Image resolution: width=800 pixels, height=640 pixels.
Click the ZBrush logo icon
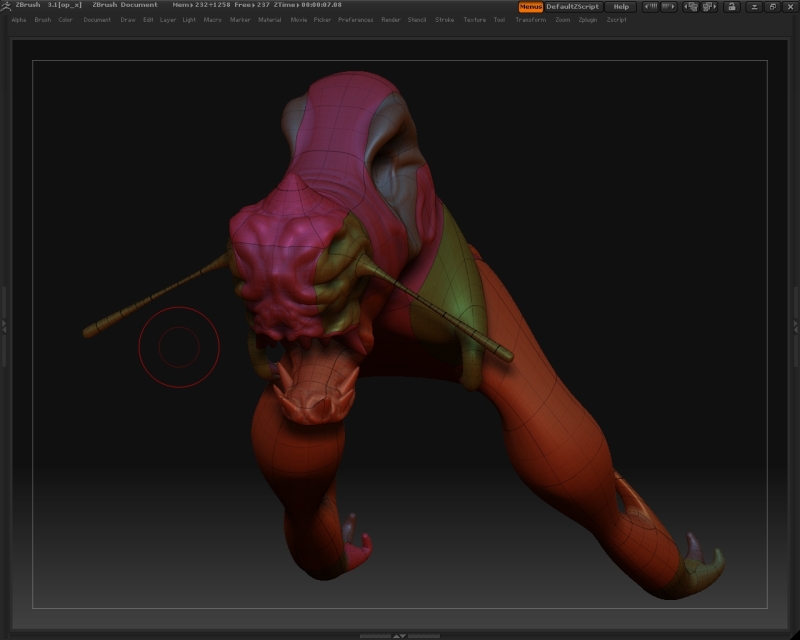click(x=6, y=6)
